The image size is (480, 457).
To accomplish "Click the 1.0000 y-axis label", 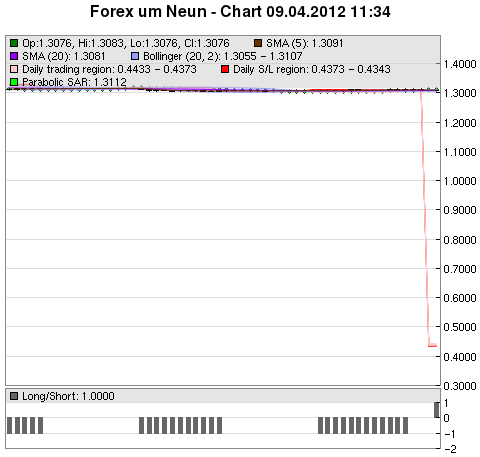I will 460,181.
